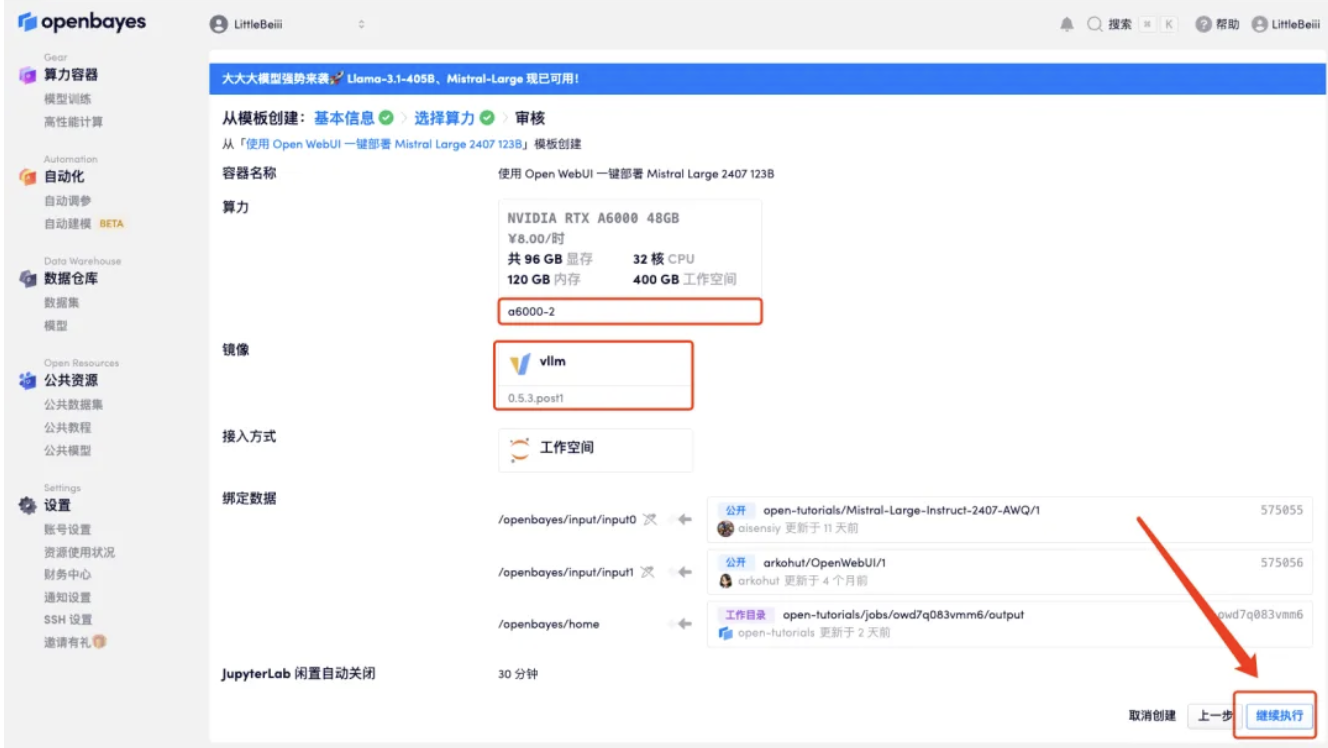Open 公共教程 in the sidebar

point(68,428)
